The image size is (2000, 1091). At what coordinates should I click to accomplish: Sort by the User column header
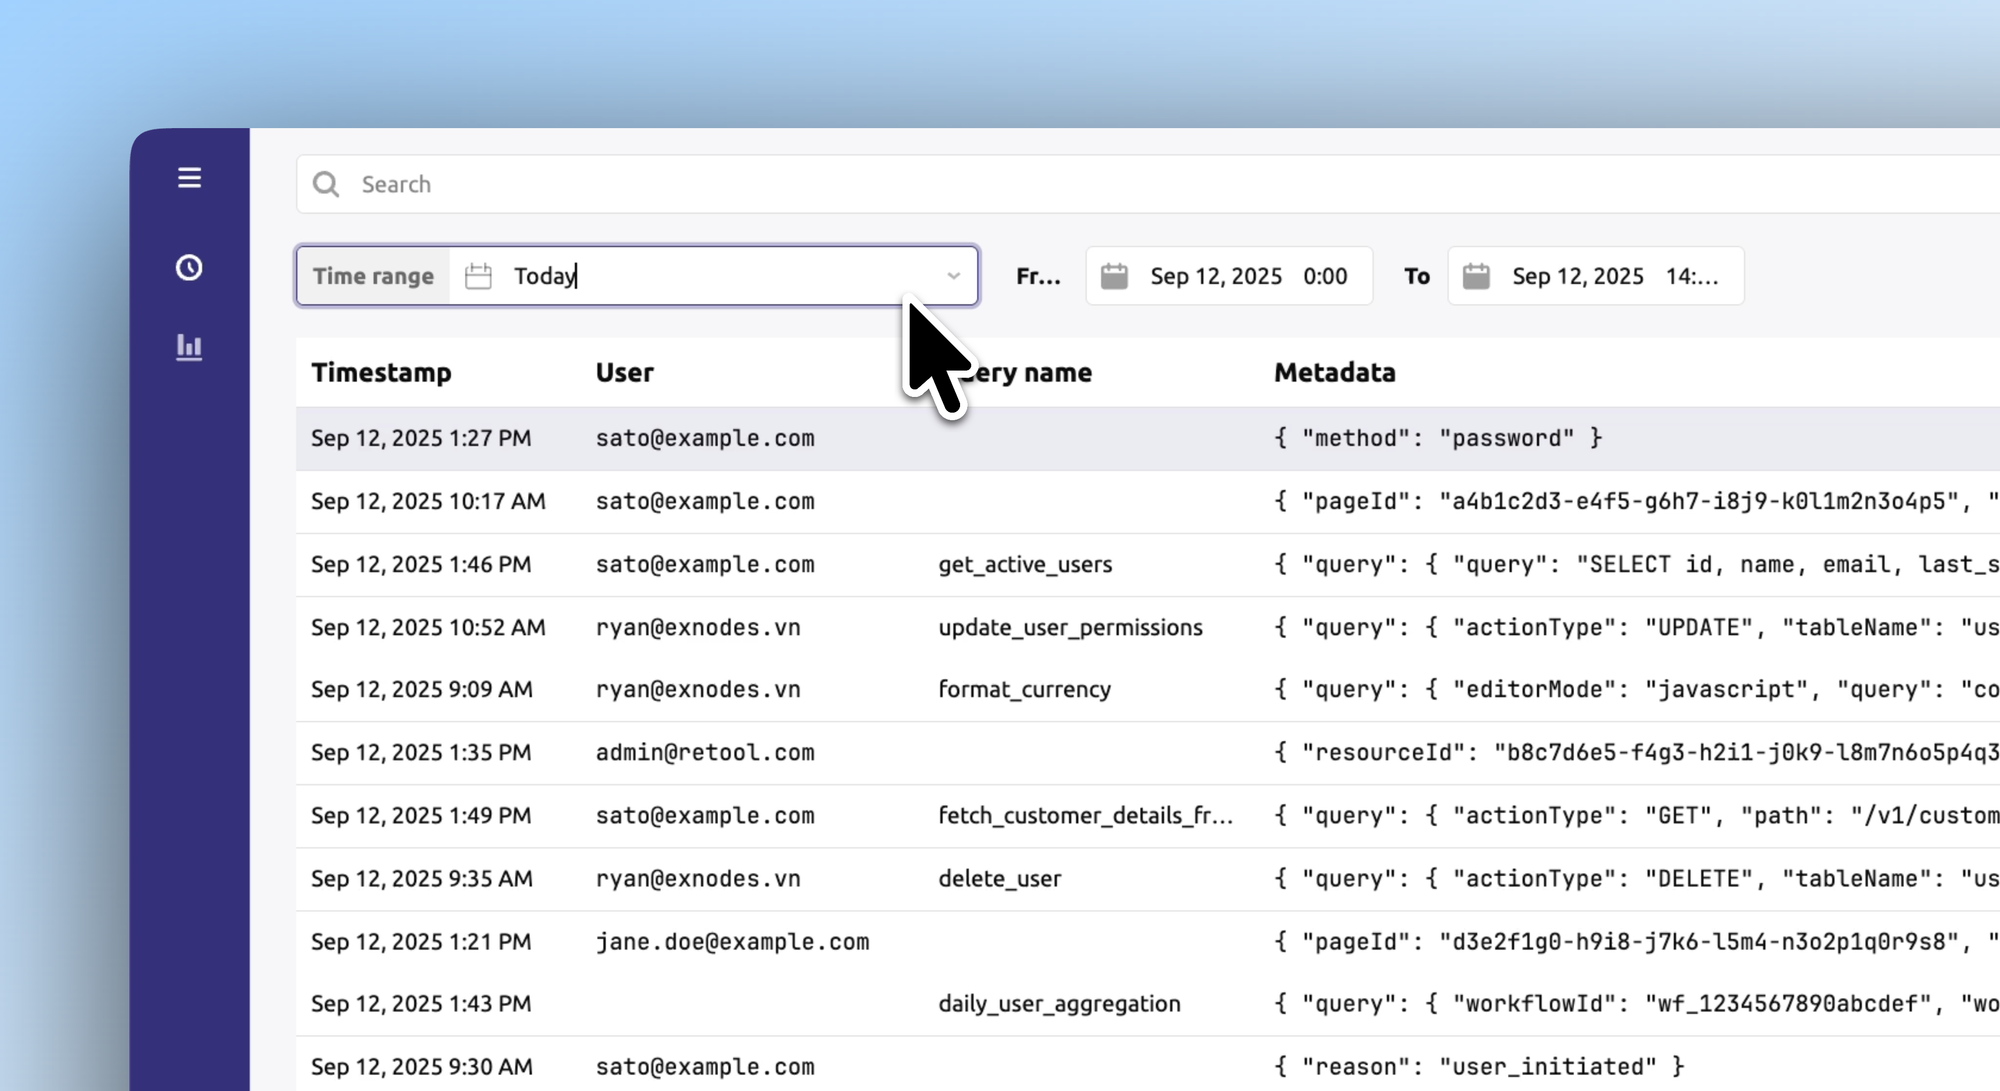[x=624, y=372]
